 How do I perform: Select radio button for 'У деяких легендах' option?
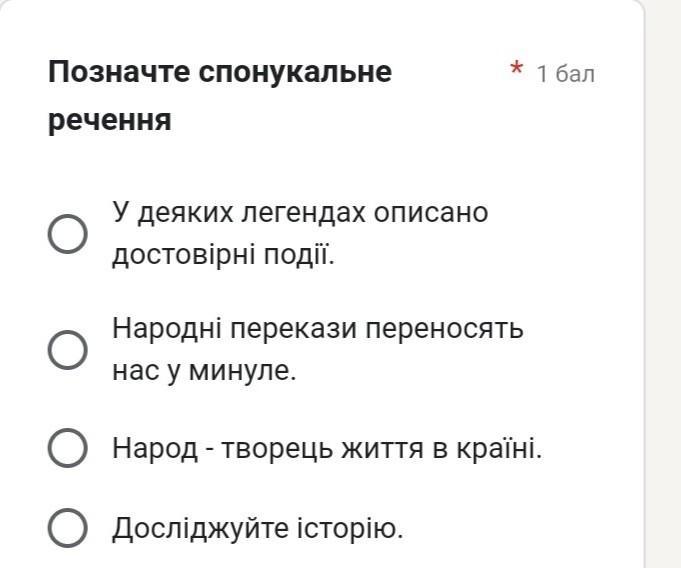coord(67,234)
